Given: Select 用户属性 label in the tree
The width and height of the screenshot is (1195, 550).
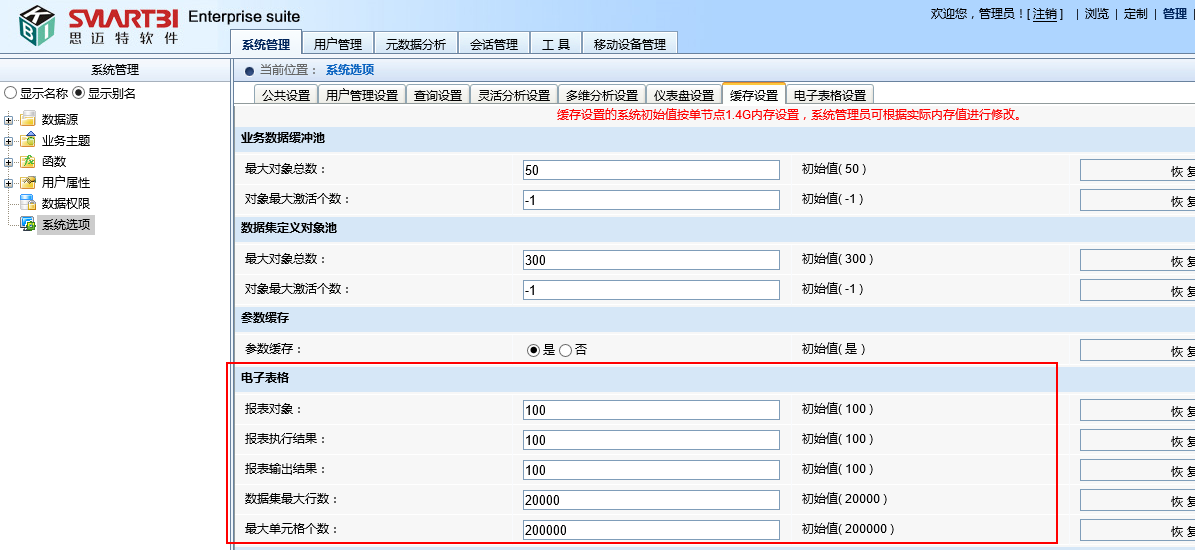Looking at the screenshot, I should click(x=66, y=183).
